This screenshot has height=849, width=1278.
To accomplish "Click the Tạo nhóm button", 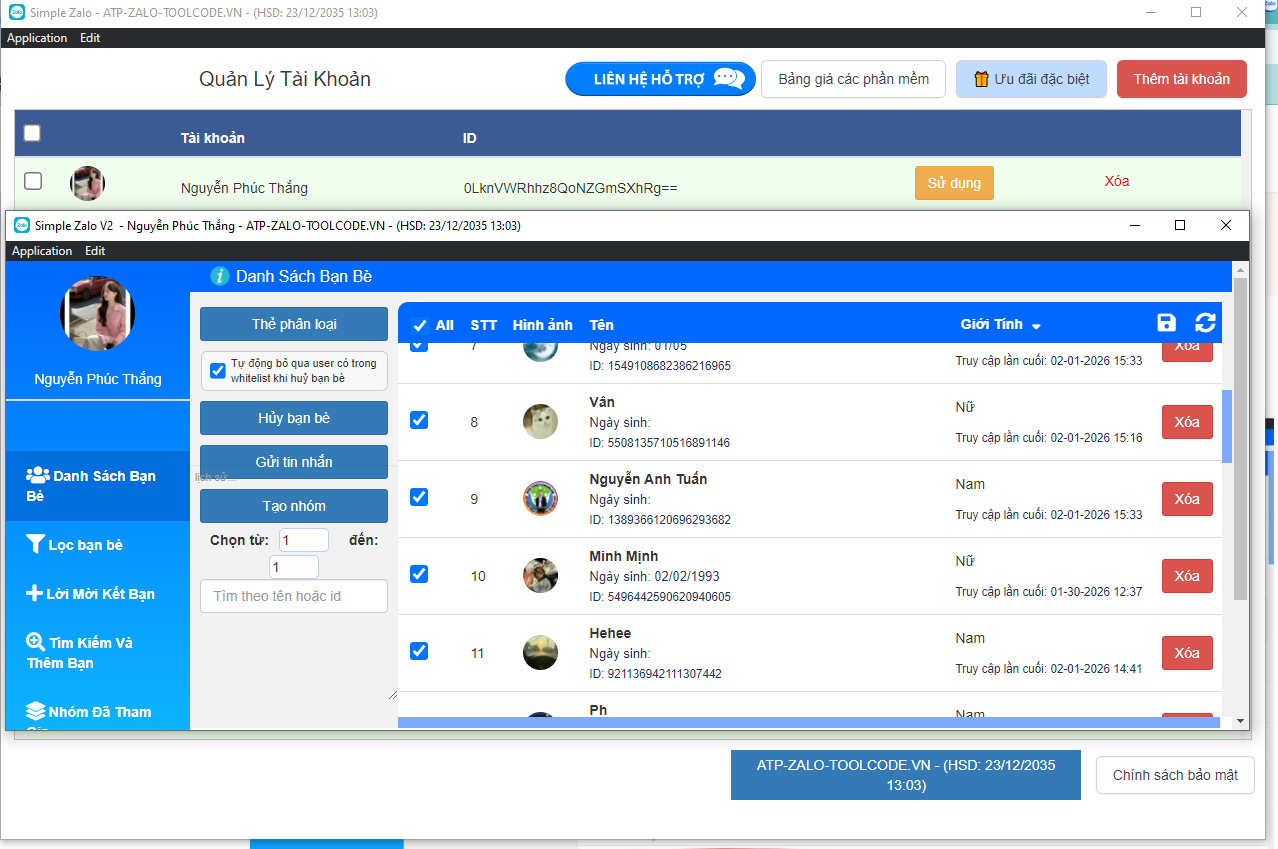I will pyautogui.click(x=294, y=506).
